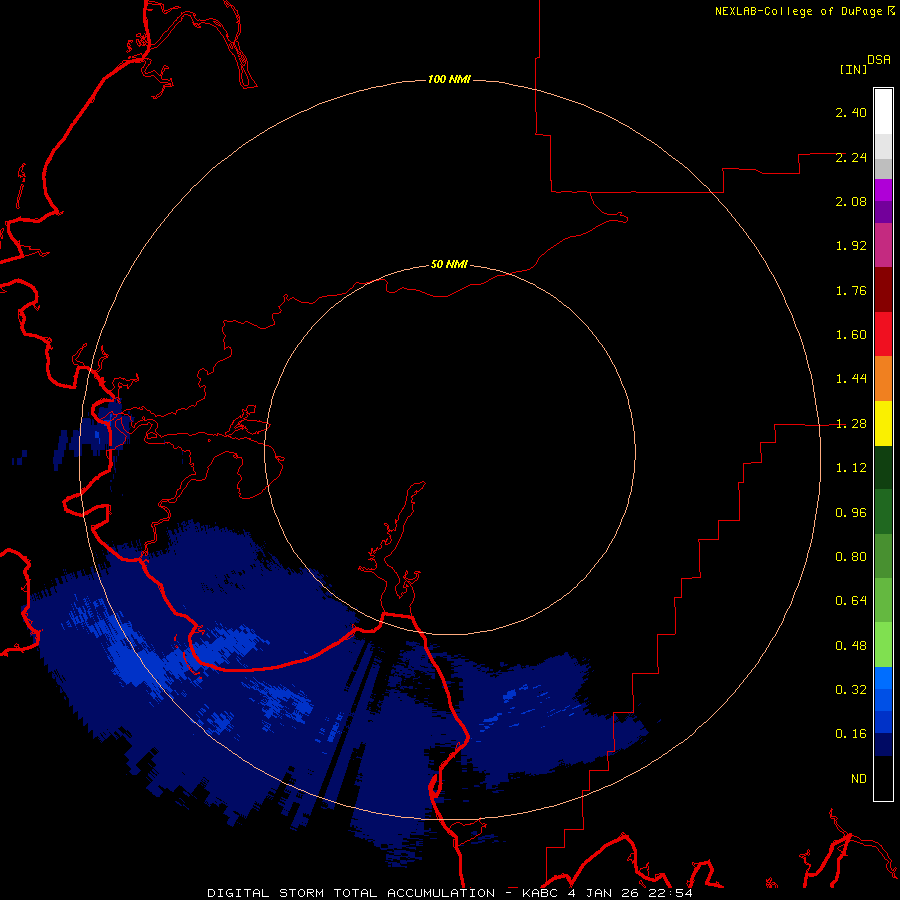This screenshot has width=900, height=900.
Task: Click the 1.92 legend value
Action: 851,246
